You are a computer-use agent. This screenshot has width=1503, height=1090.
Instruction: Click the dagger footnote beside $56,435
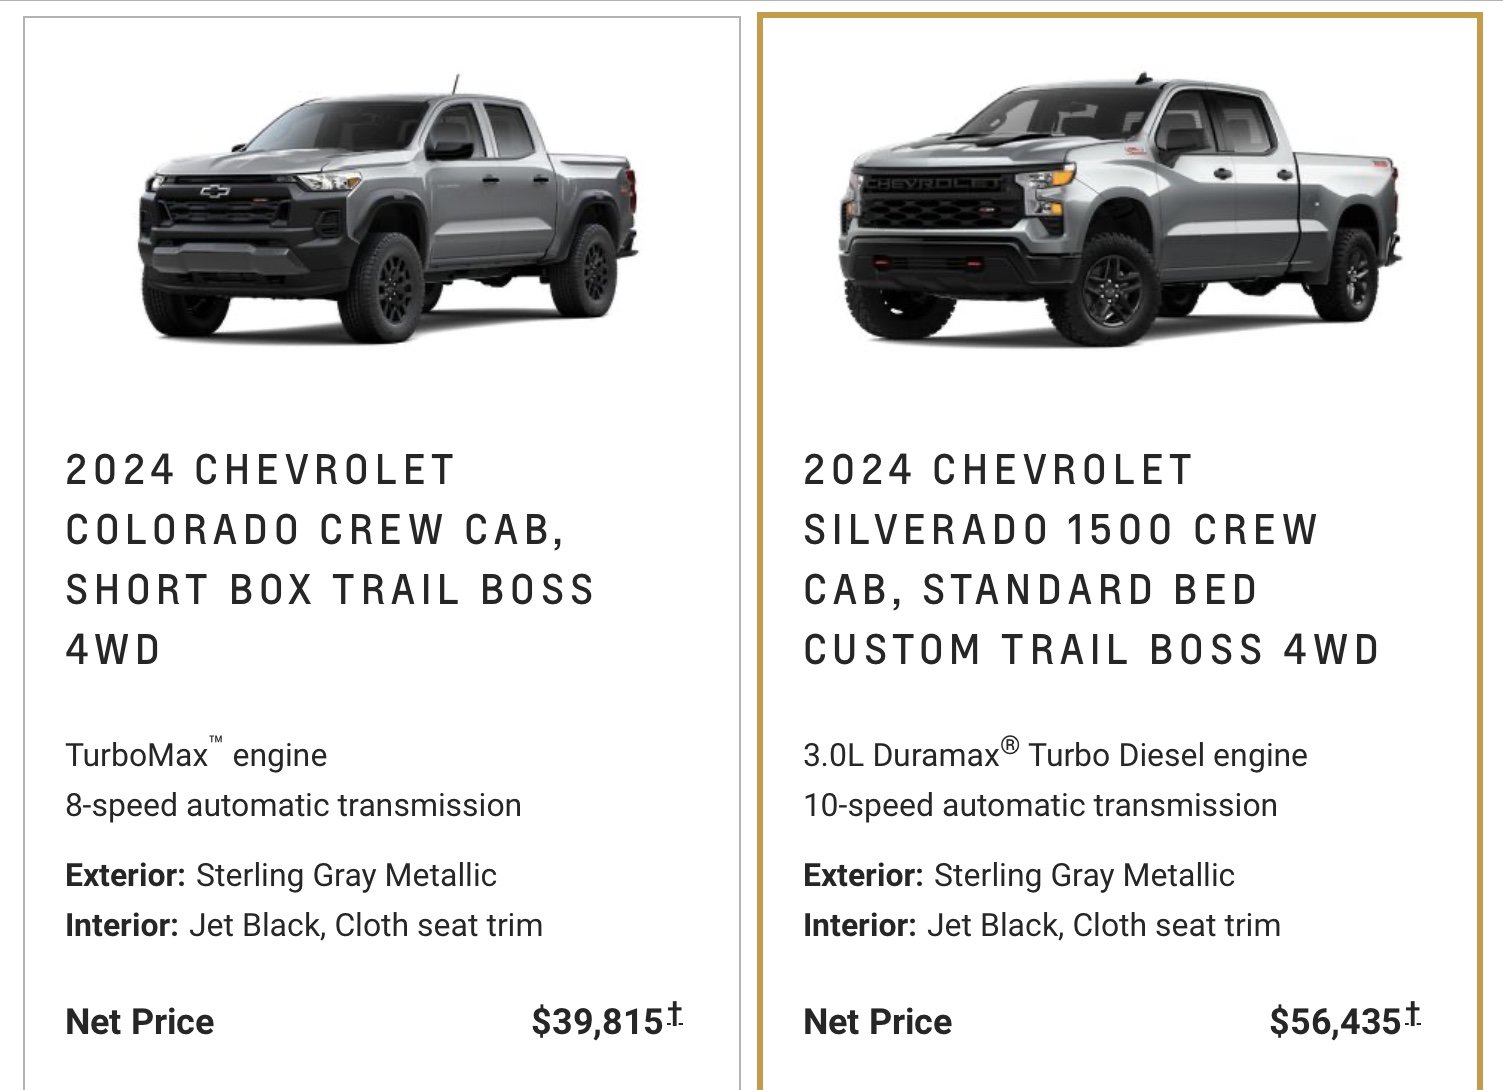[1412, 1014]
